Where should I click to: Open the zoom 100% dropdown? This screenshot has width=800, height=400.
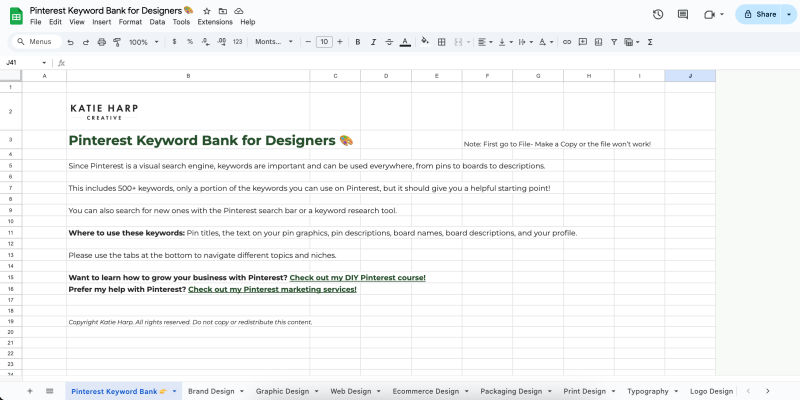pyautogui.click(x=144, y=42)
